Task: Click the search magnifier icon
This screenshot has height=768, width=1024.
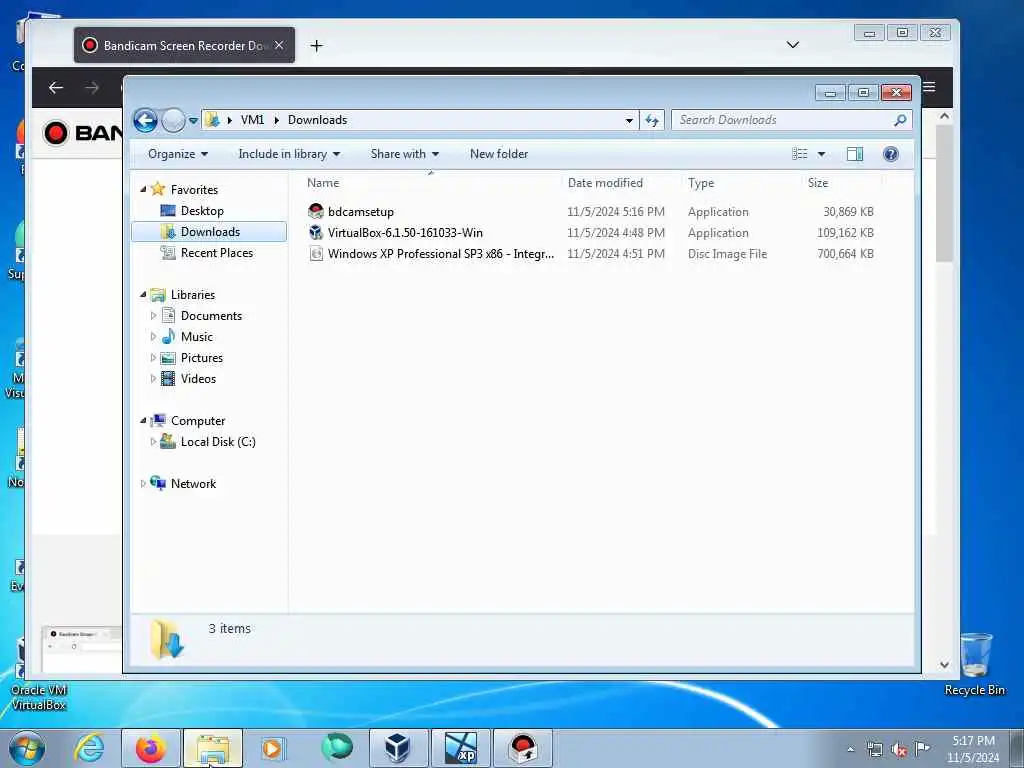Action: 900,120
